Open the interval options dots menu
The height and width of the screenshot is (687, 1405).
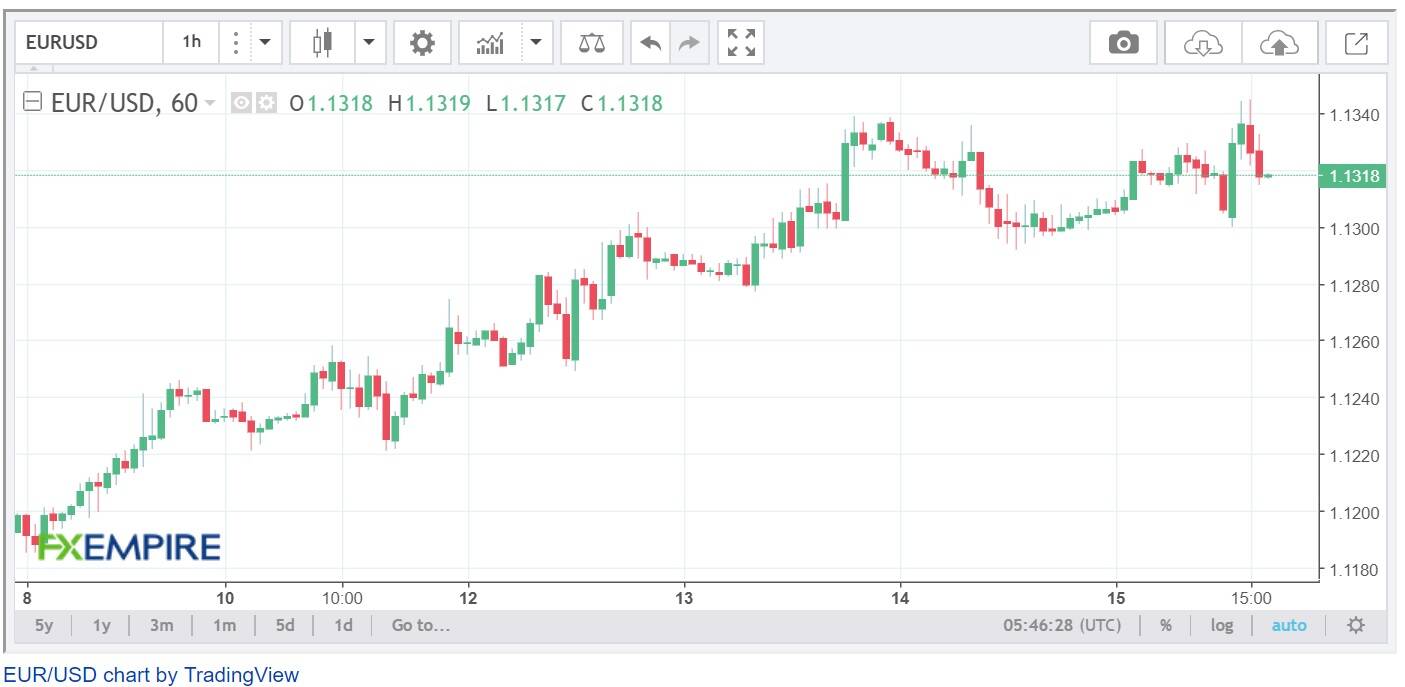click(x=235, y=42)
